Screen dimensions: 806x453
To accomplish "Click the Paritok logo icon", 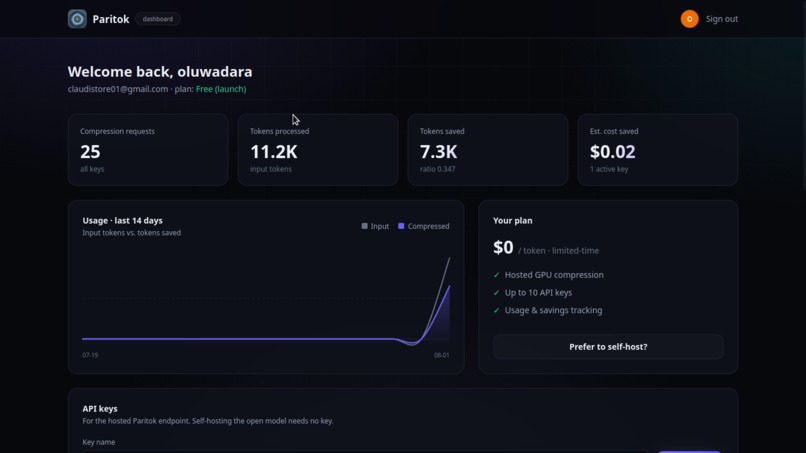I will (77, 19).
